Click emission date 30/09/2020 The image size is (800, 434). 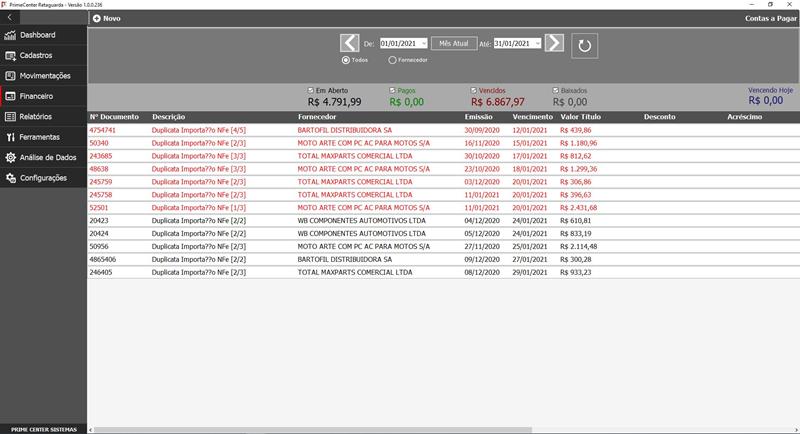pos(482,130)
